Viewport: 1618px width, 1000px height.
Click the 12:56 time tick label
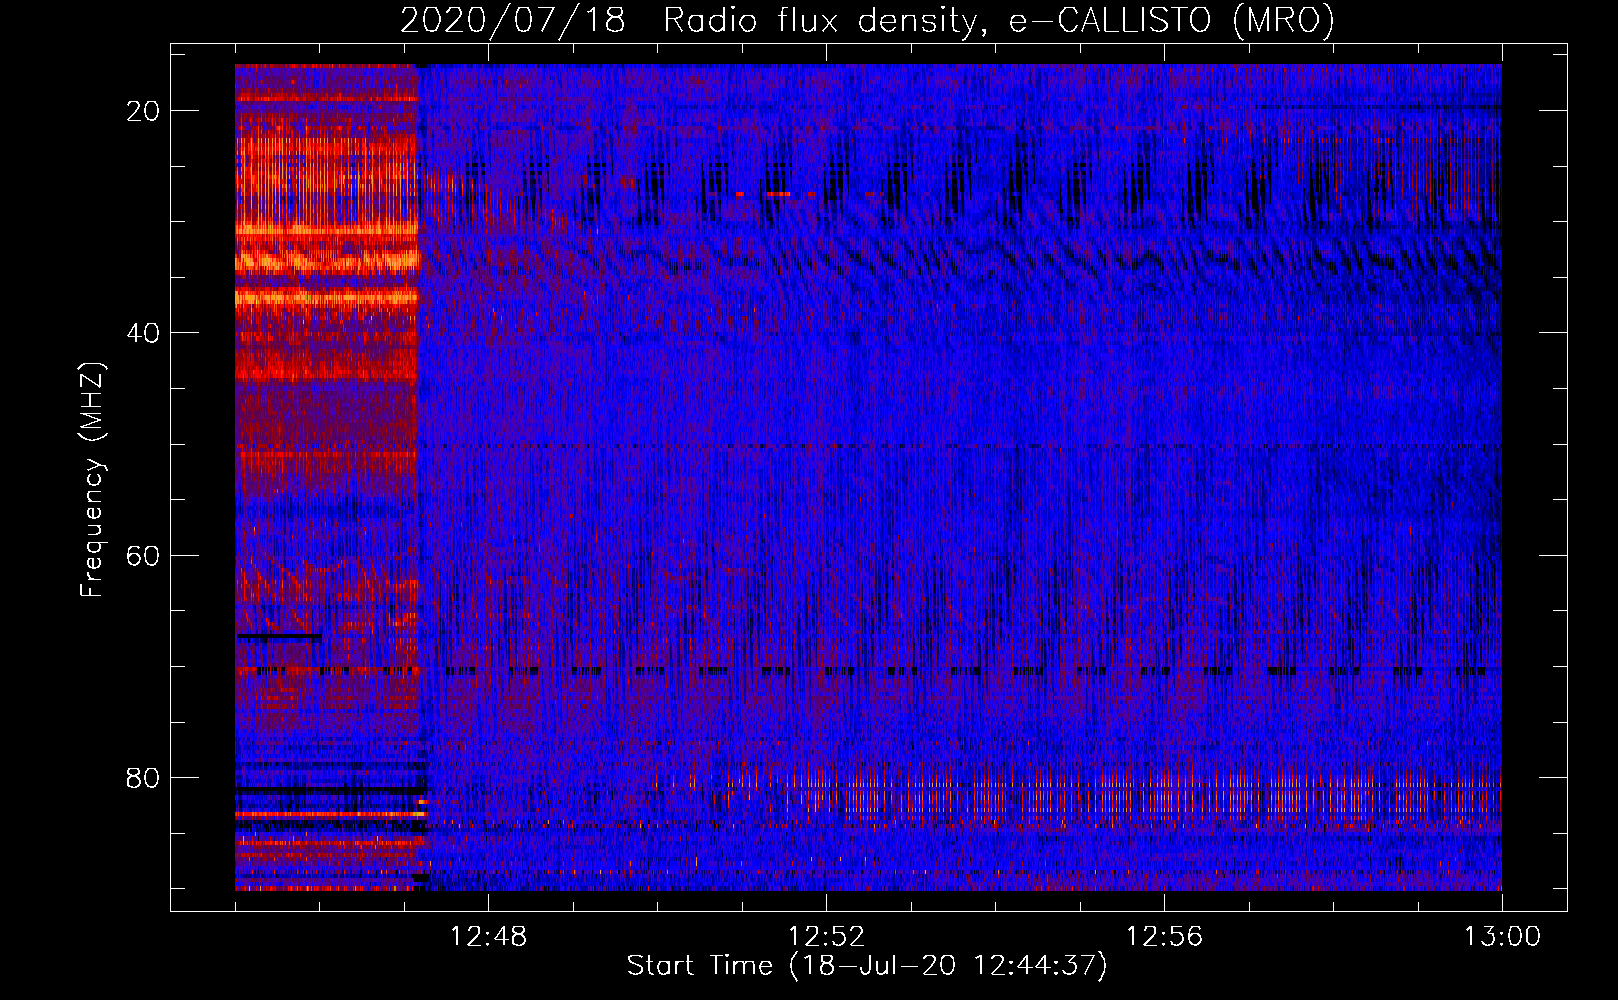pyautogui.click(x=1164, y=937)
